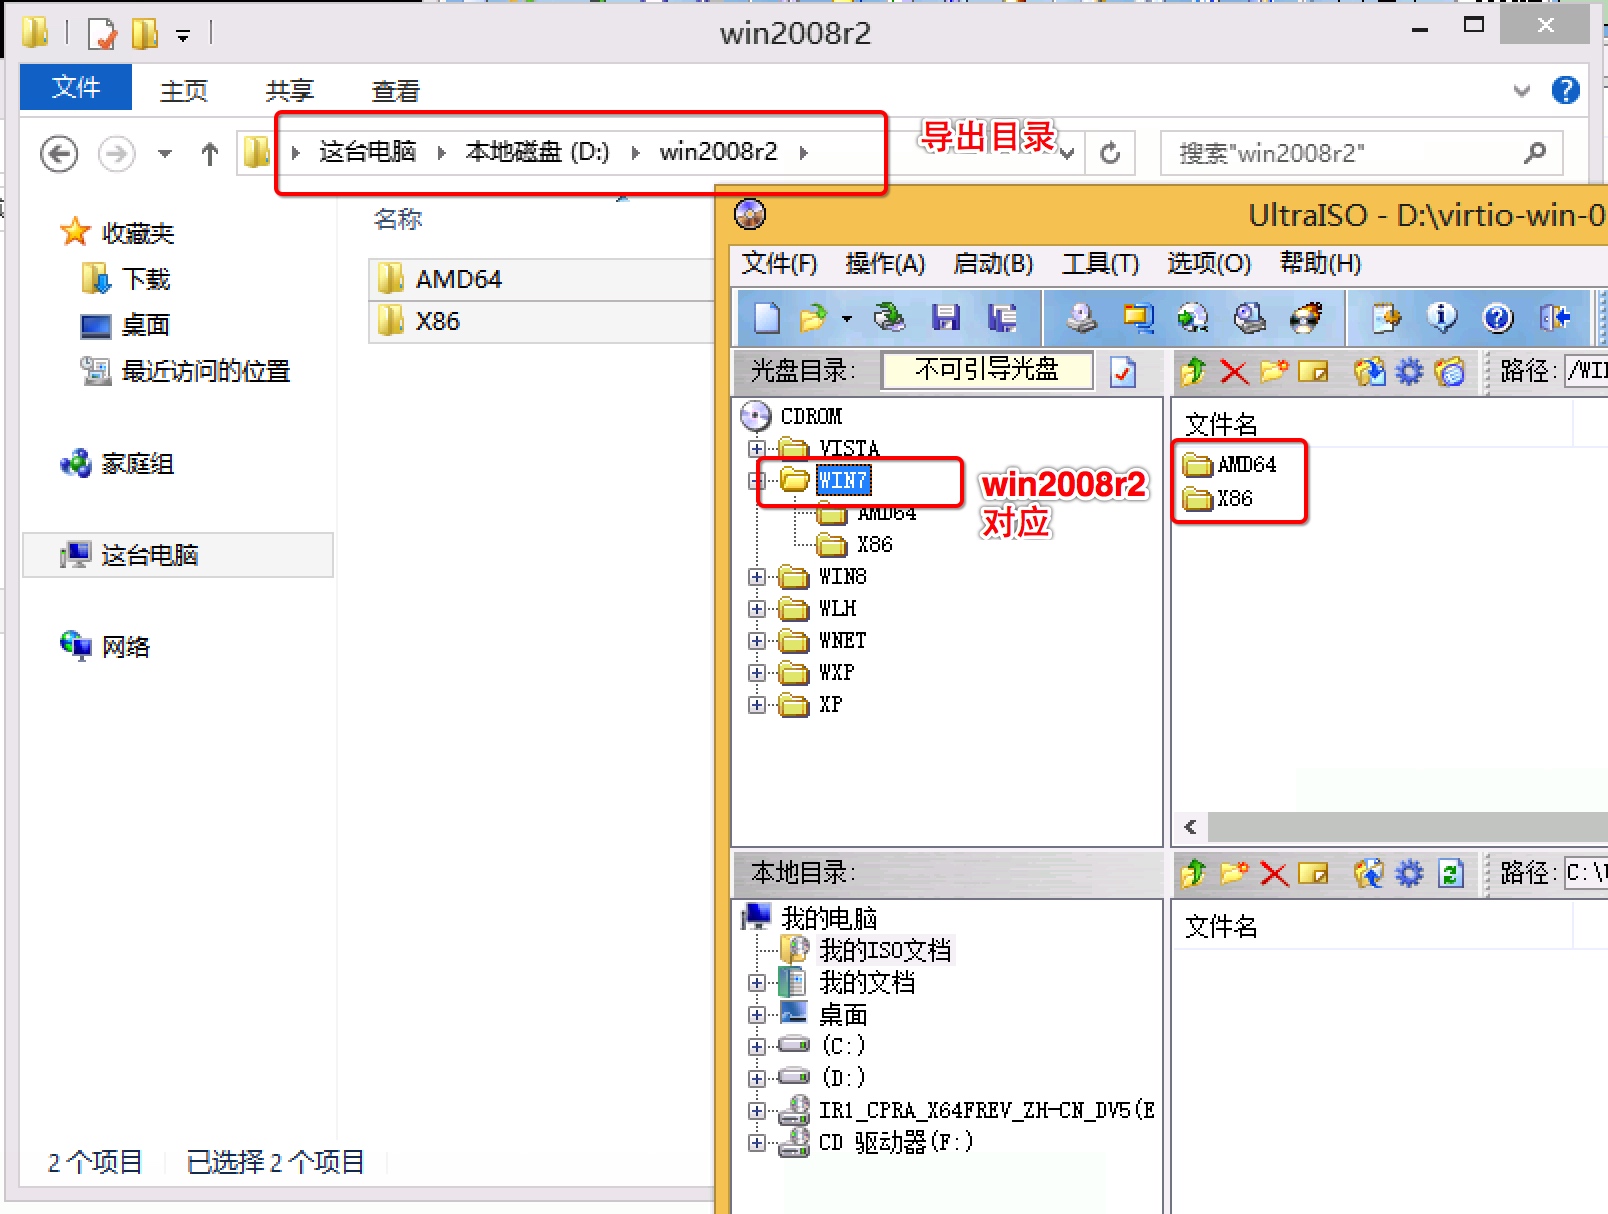Click the globe folder view icon in disc panel
Screen dimensions: 1608x1214
click(x=1449, y=372)
